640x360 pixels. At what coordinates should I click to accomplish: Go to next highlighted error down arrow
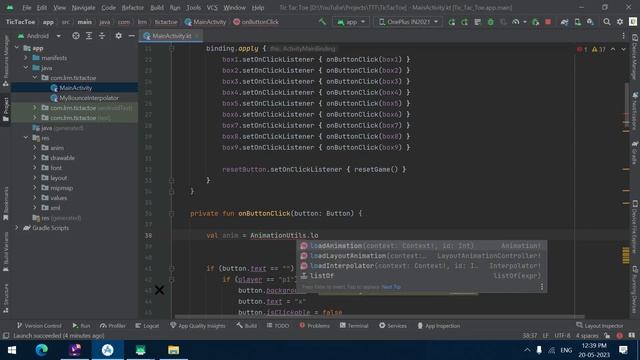[x=623, y=49]
